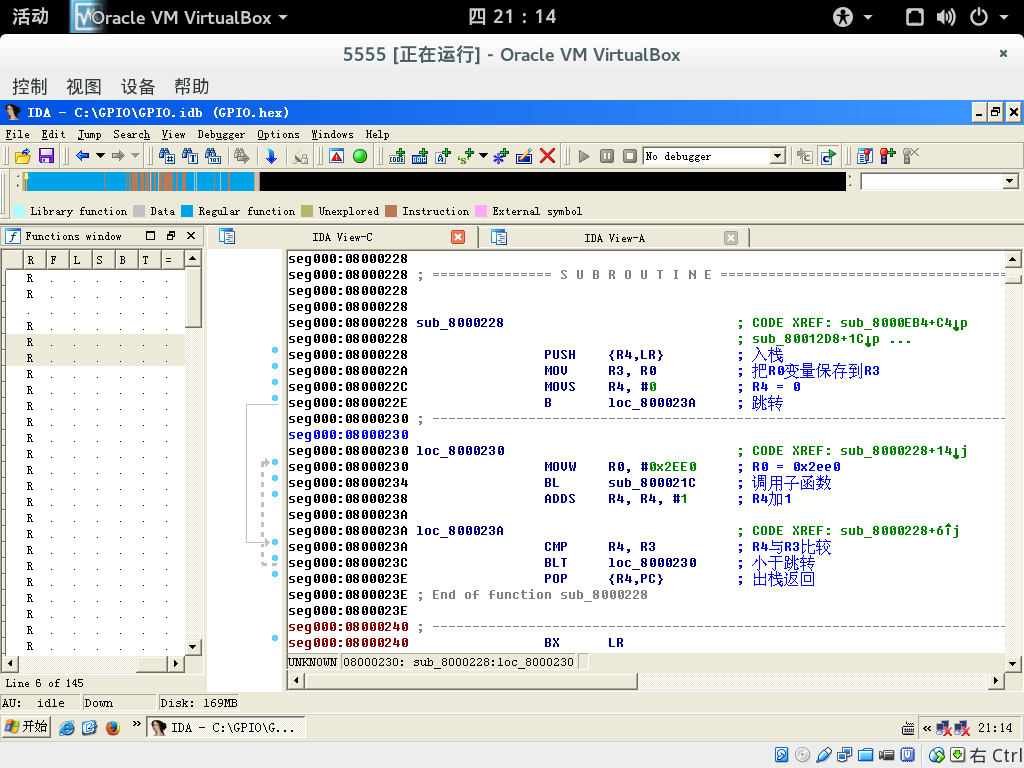The image size is (1024, 768).
Task: Jump forward with the gray right arrow
Action: click(118, 156)
